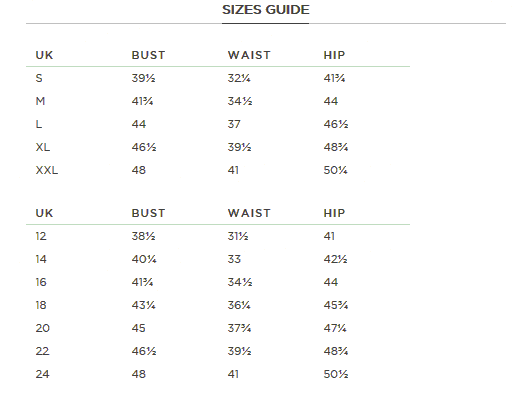Click the UK header in first table
Screen dimensions: 513x393
coord(44,55)
